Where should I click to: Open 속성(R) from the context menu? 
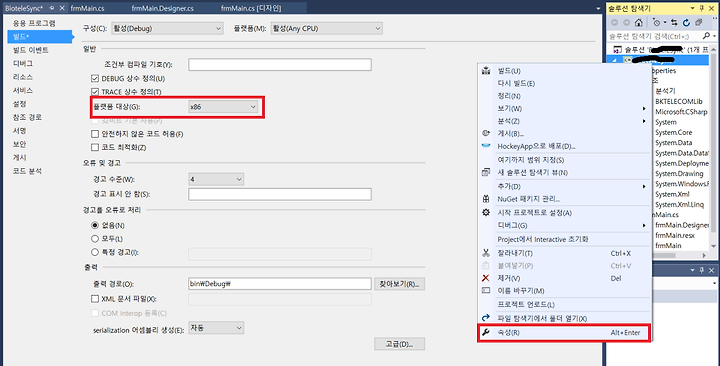click(564, 332)
